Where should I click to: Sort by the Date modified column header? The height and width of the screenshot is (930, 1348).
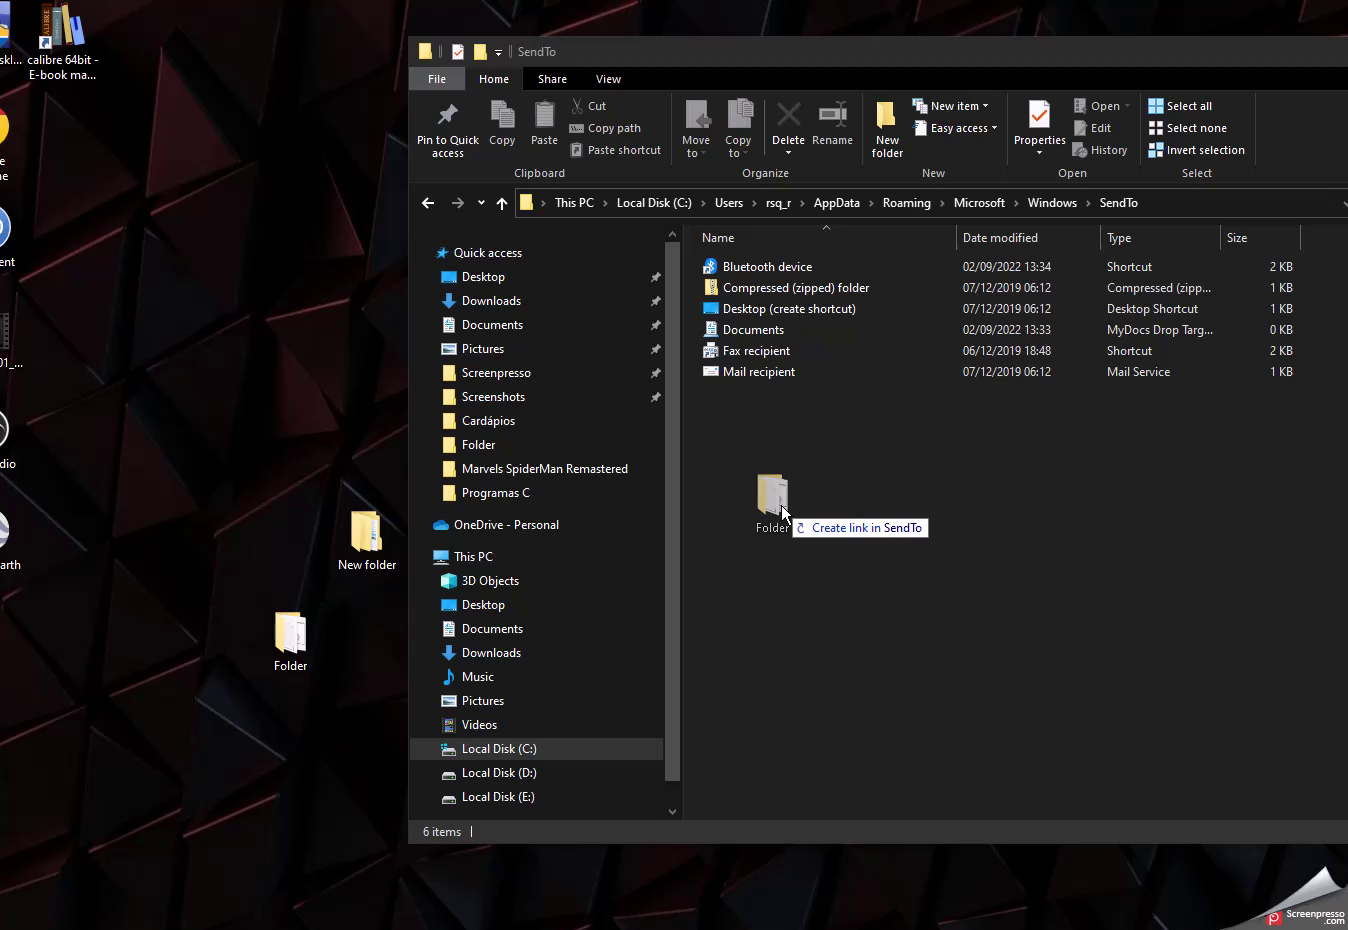tap(1000, 238)
